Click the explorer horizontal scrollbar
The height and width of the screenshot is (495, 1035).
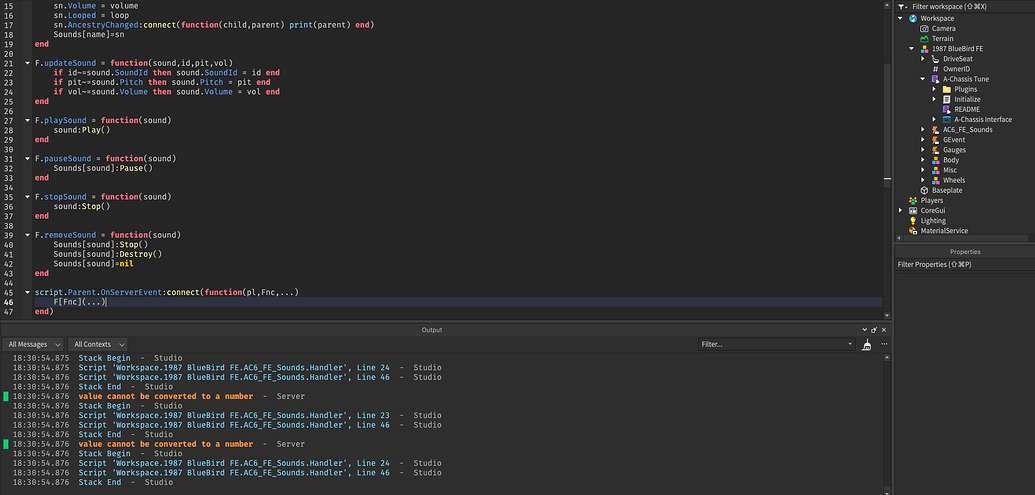click(964, 238)
